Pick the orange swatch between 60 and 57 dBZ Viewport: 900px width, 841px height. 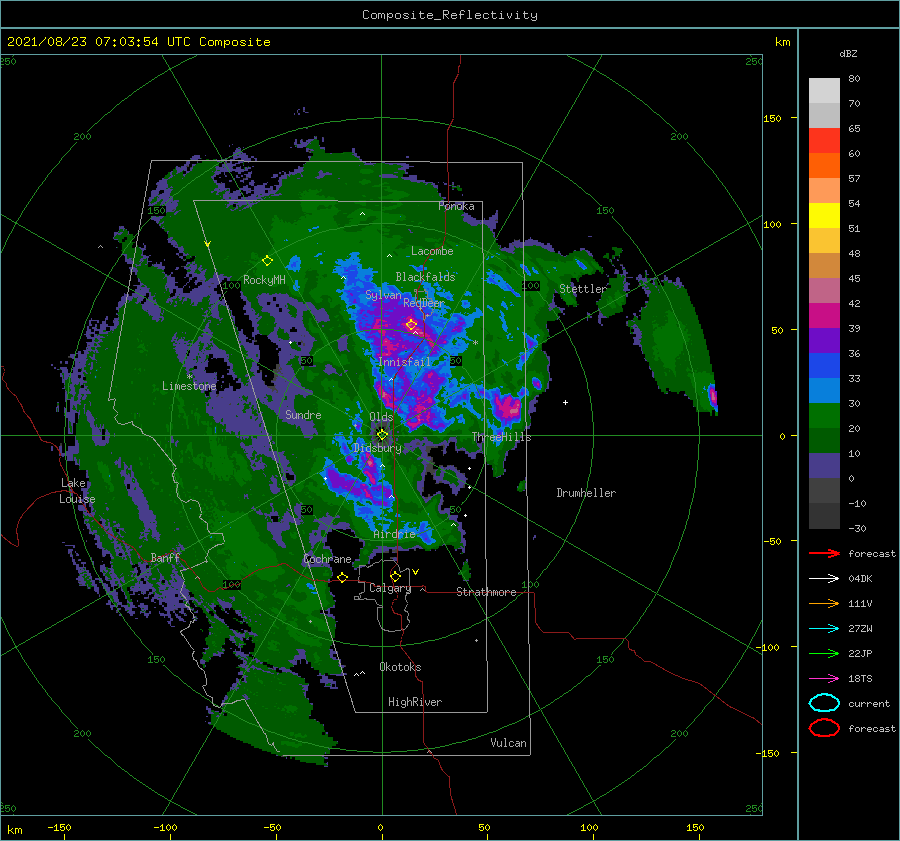(x=824, y=165)
